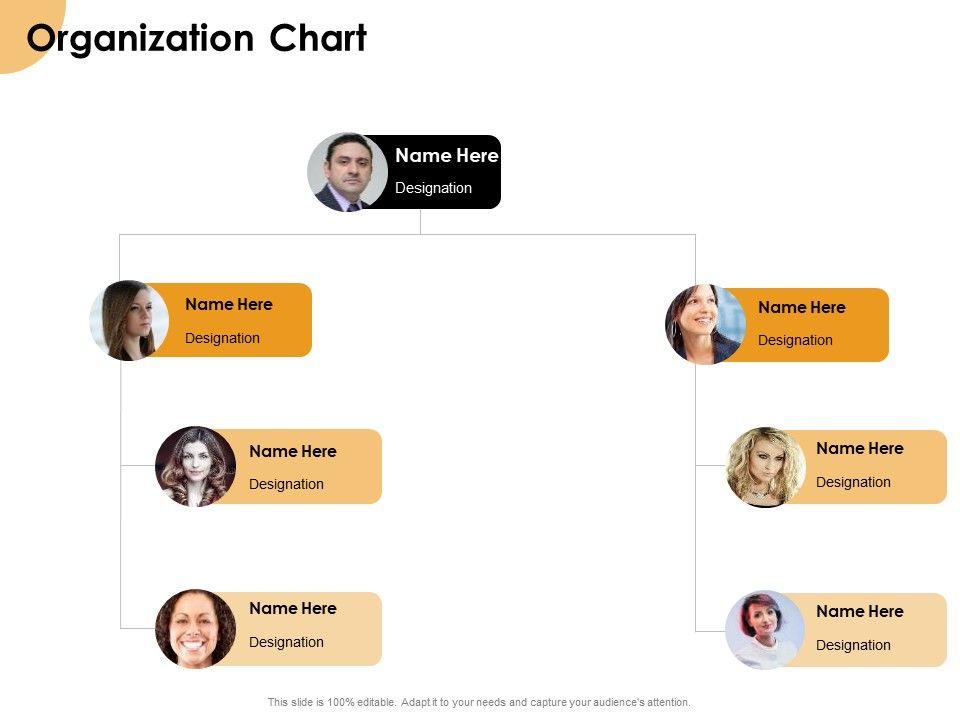Click photo of woman with short pink hair
960x720 pixels.
point(765,629)
